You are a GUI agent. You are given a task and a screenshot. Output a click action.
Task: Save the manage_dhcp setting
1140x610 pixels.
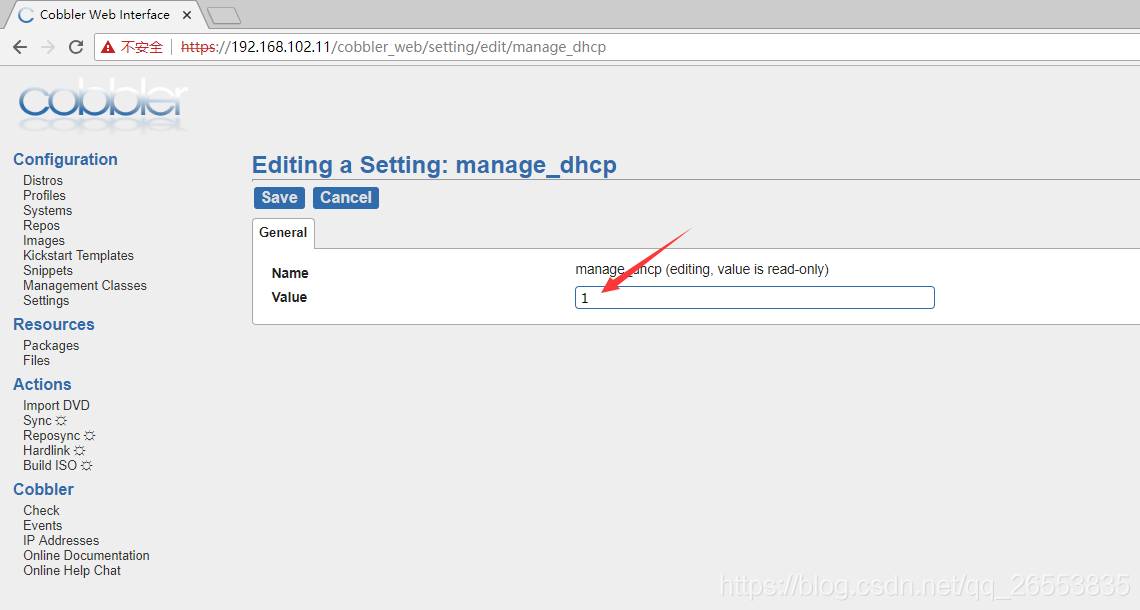point(279,198)
